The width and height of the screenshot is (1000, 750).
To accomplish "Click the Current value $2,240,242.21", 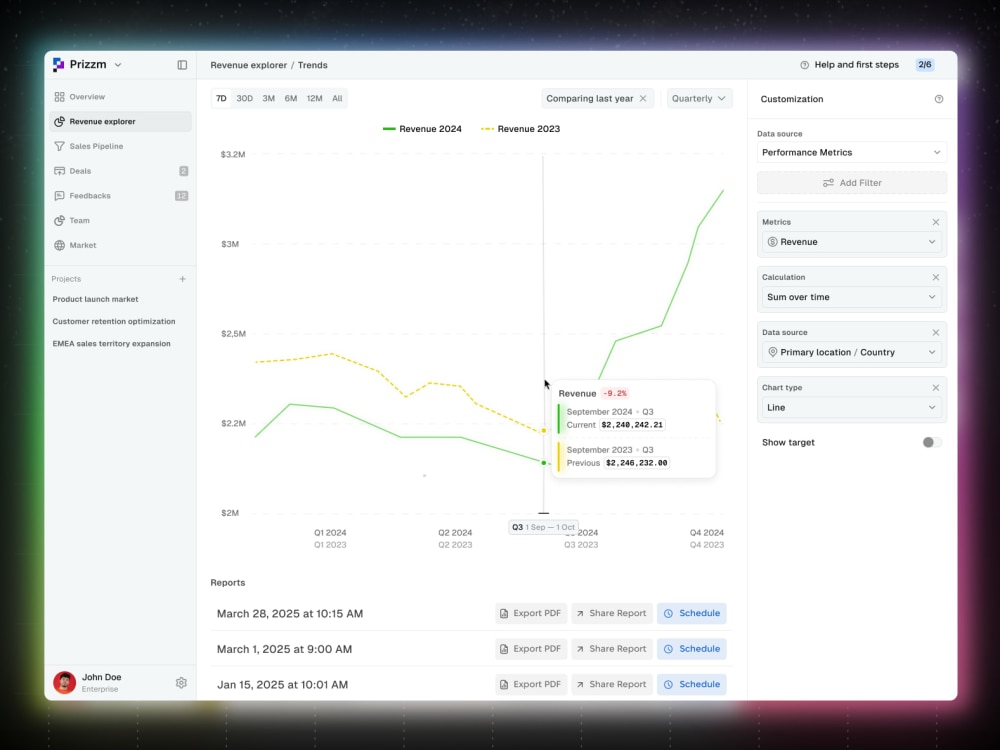I will coord(632,425).
